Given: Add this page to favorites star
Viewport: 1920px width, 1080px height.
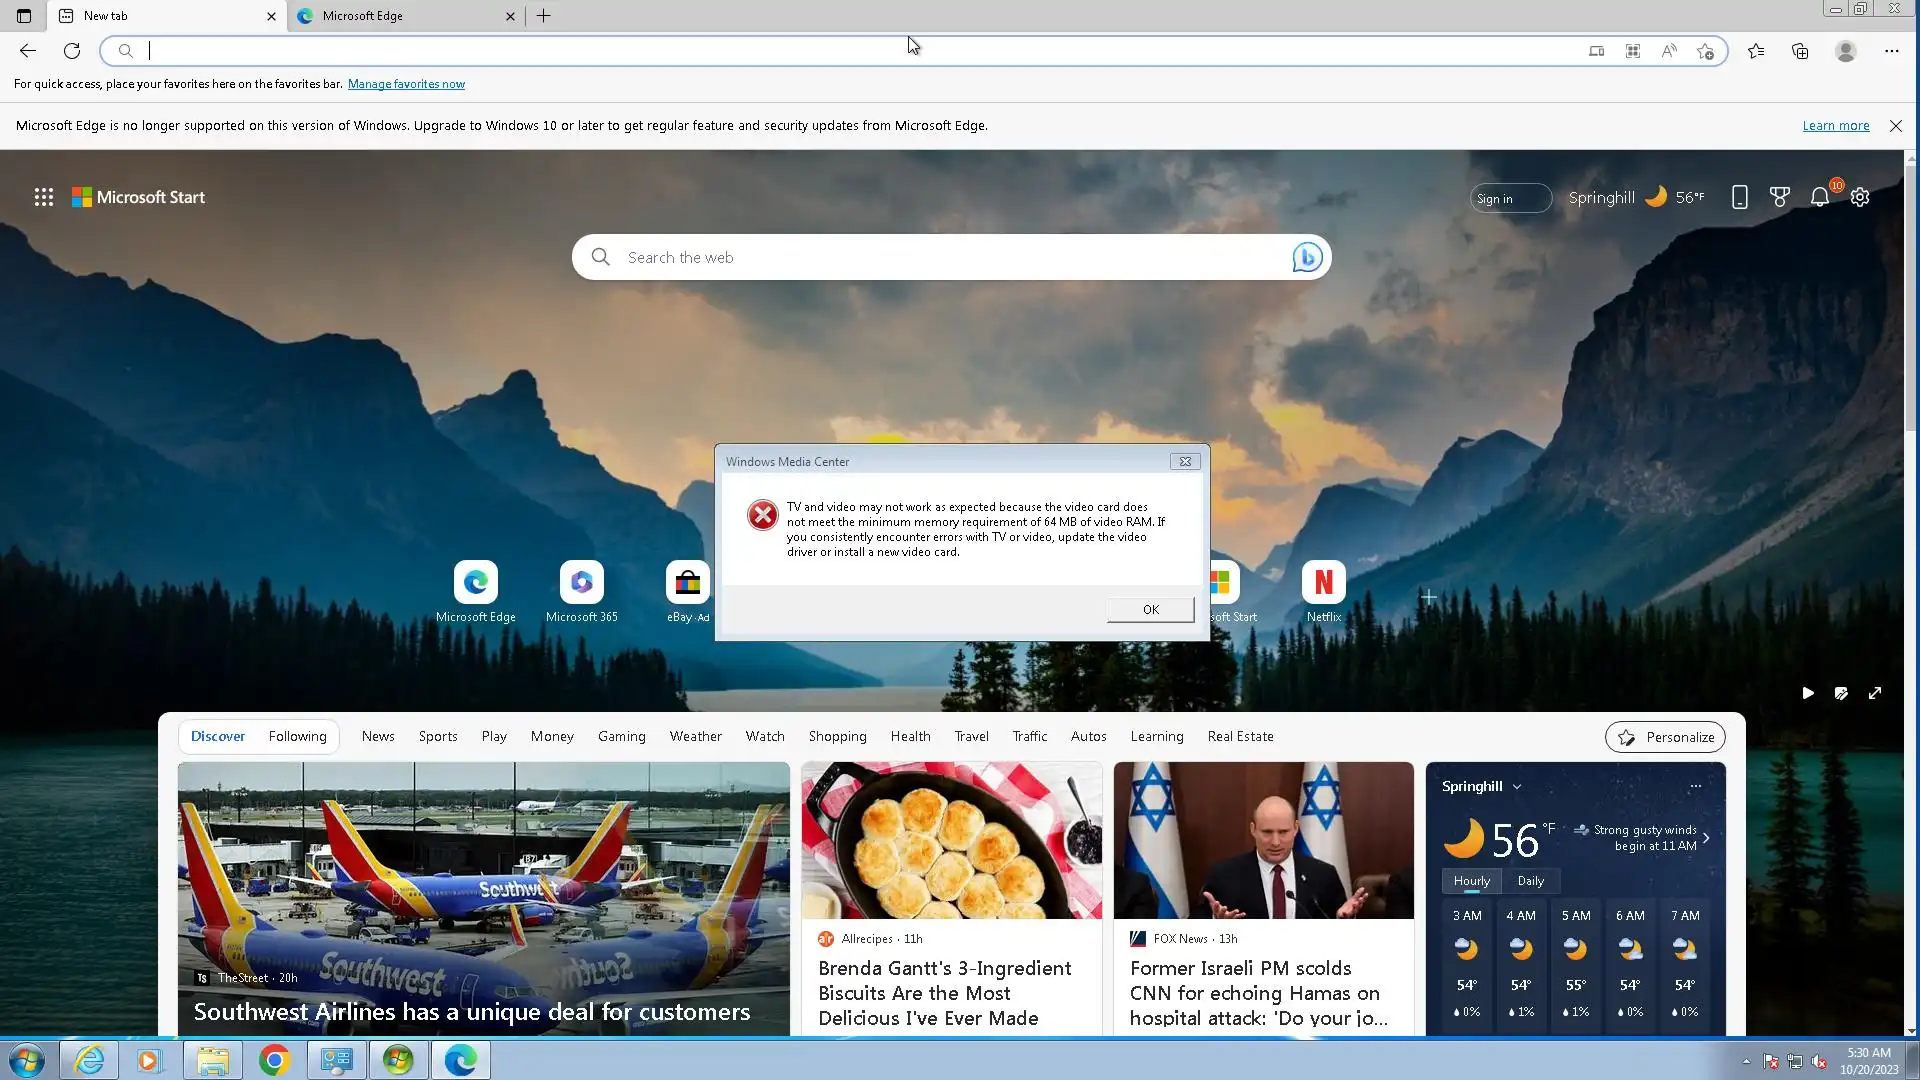Looking at the screenshot, I should [x=1706, y=51].
